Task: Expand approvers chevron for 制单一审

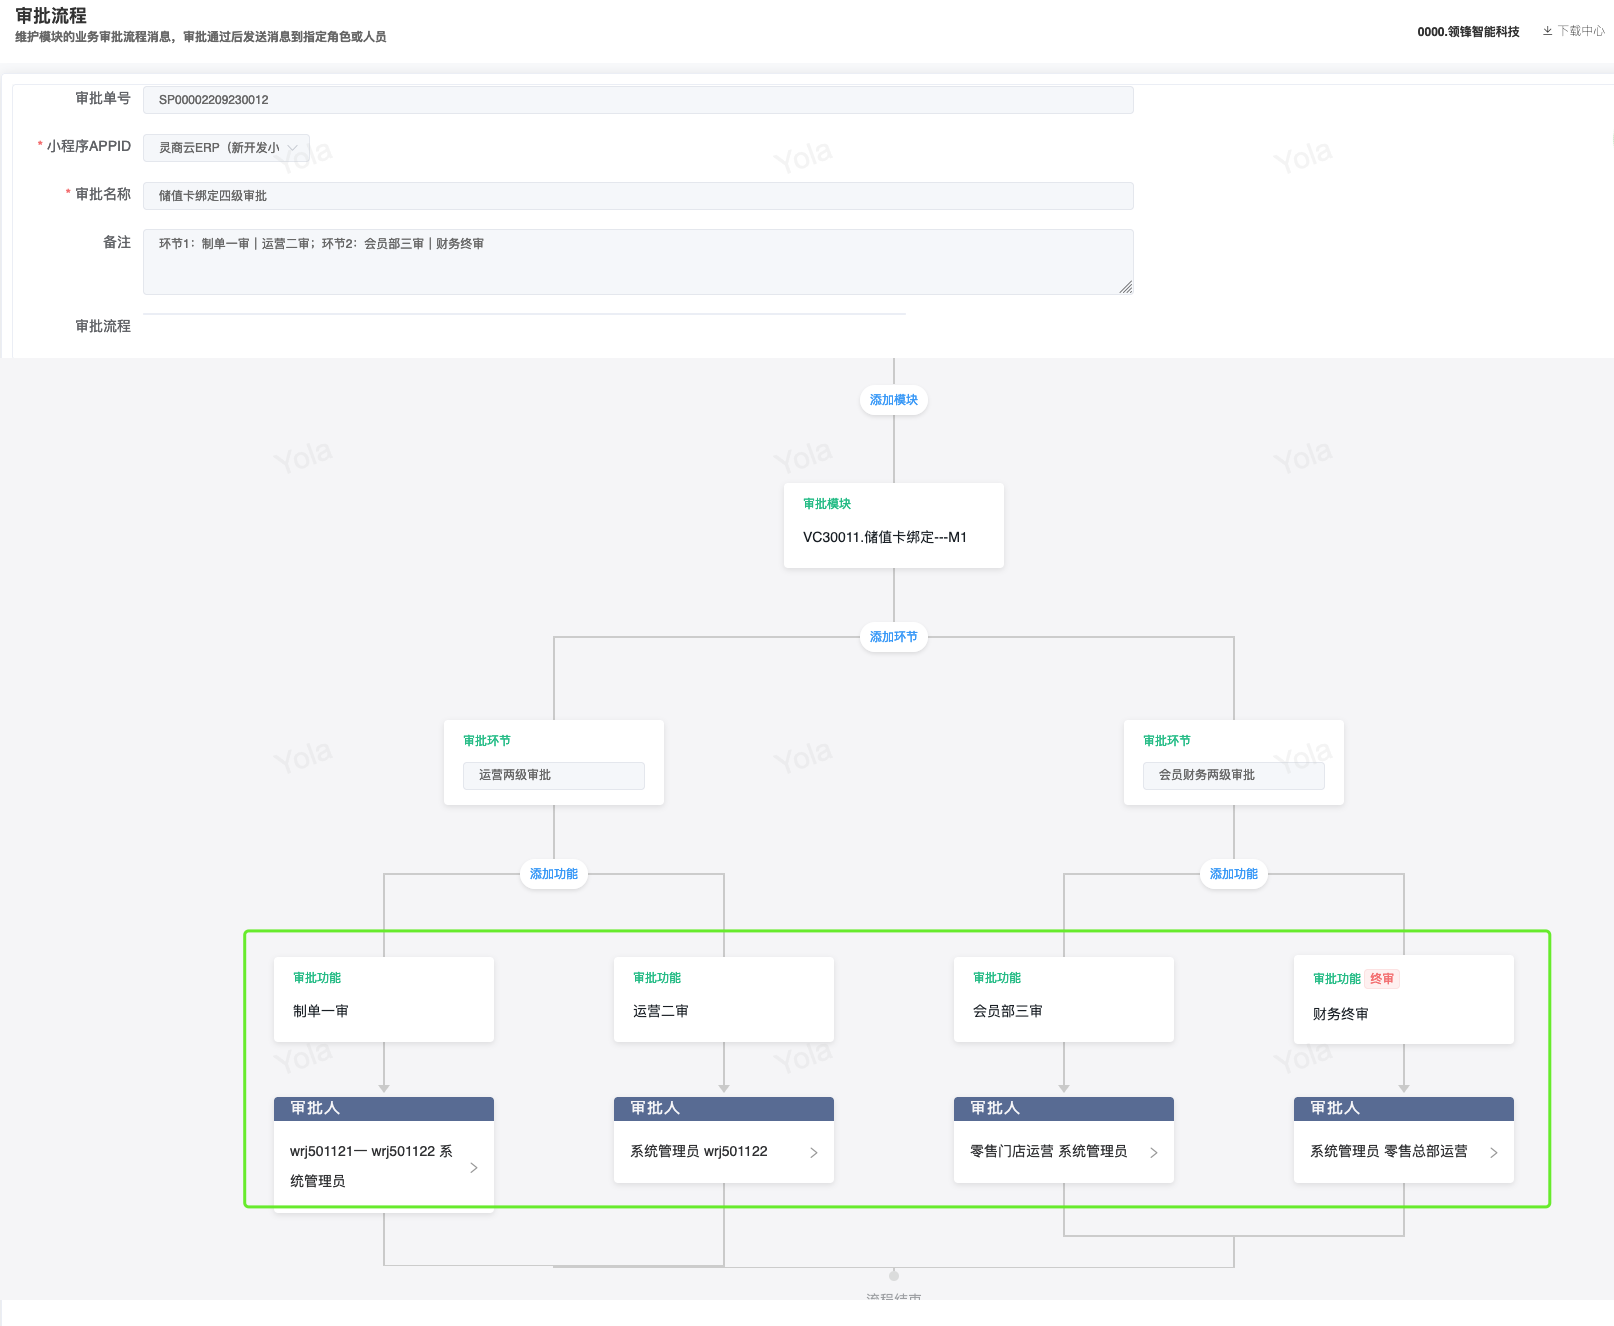Action: coord(474,1167)
